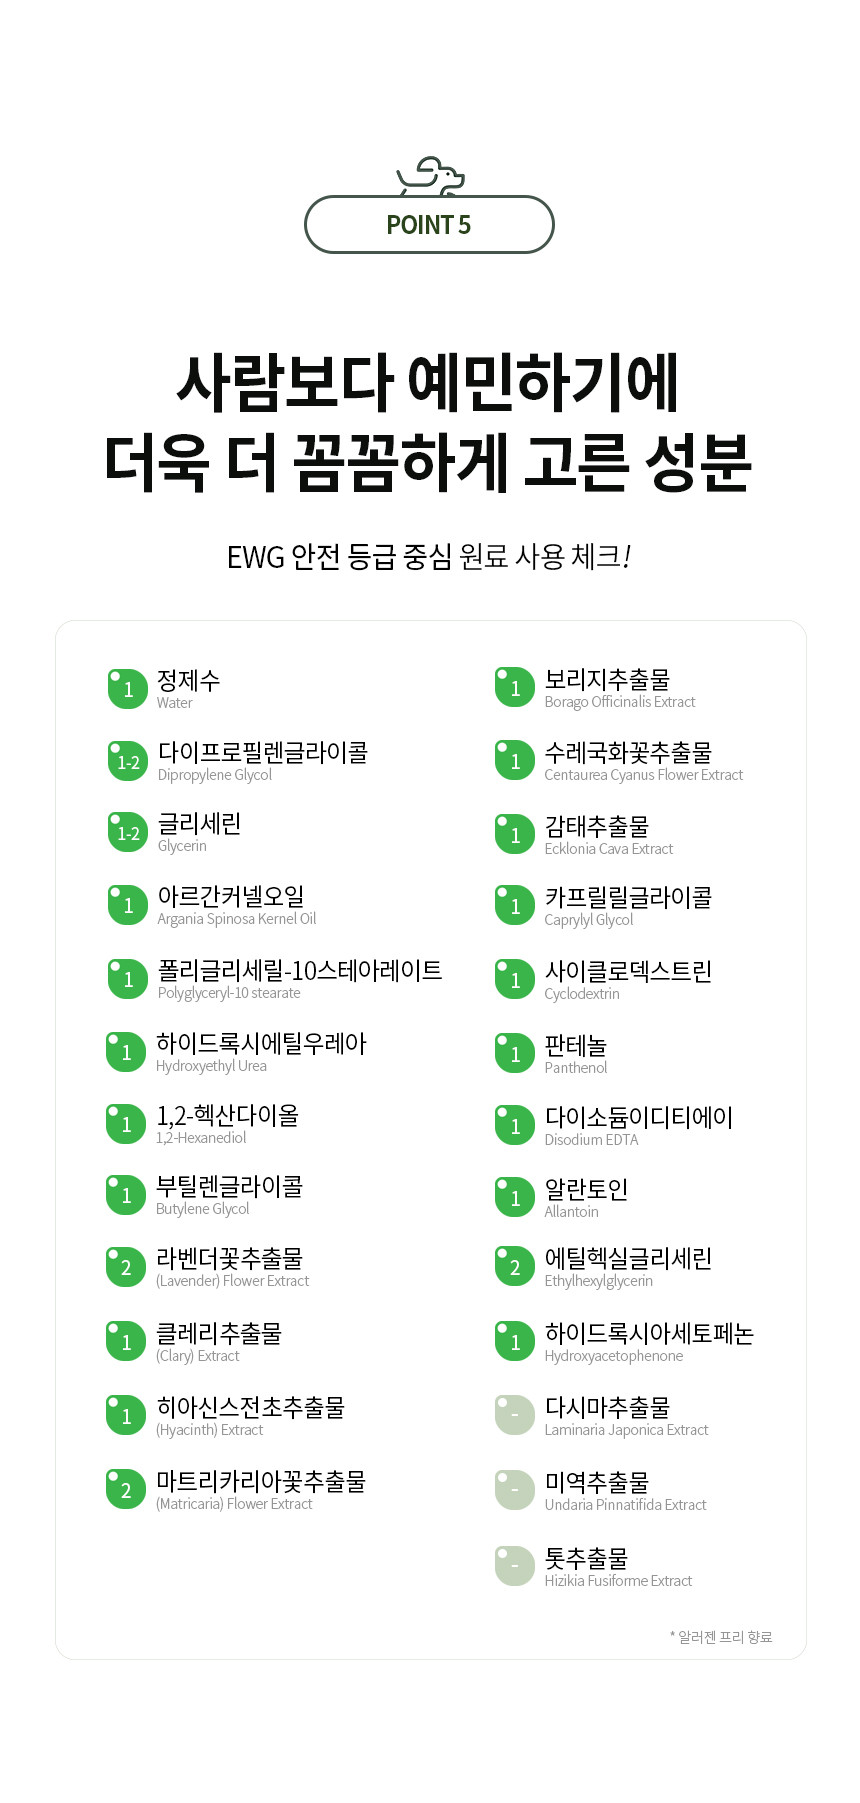This screenshot has width=860, height=1803.
Task: Click the headline 사람보다 예민하기에
Action: coord(429,383)
